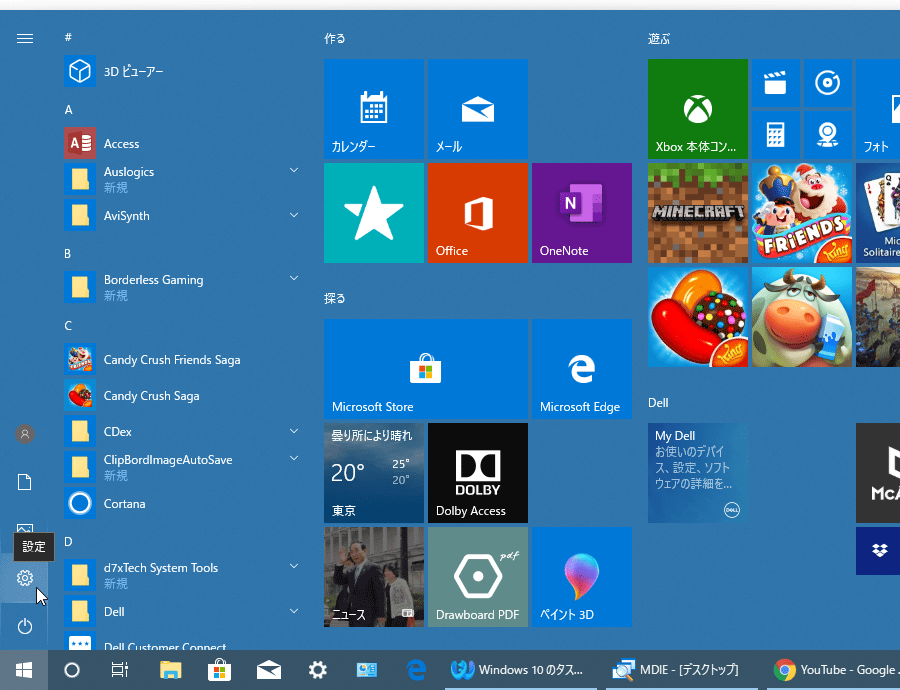The width and height of the screenshot is (900, 690).
Task: Open the Microsoft Edge tile
Action: [582, 369]
